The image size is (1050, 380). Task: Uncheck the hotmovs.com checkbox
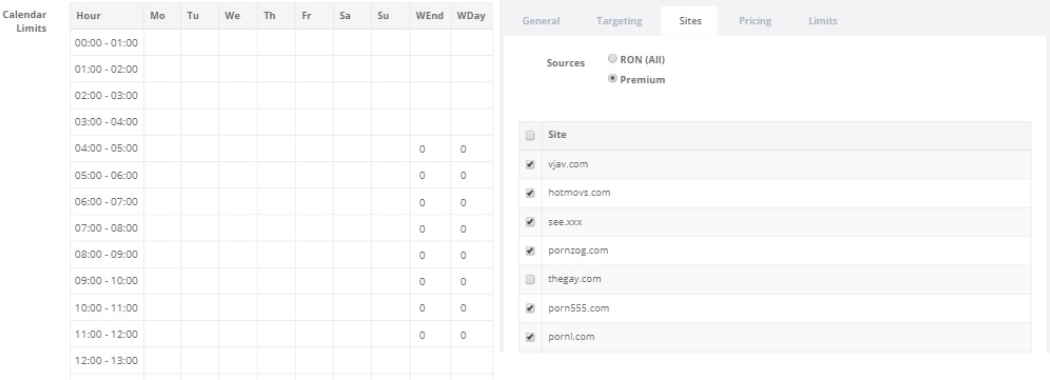(530, 193)
